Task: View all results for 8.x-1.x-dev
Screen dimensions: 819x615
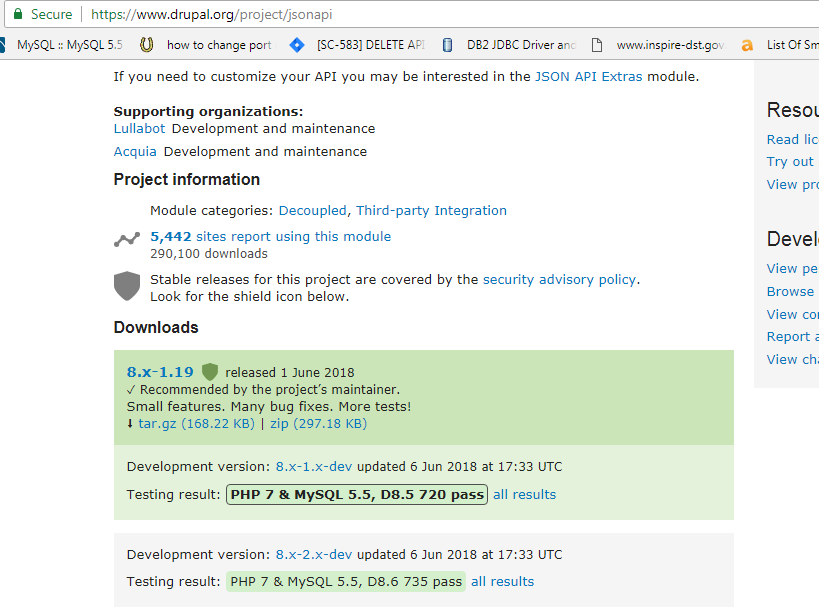Action: (524, 494)
